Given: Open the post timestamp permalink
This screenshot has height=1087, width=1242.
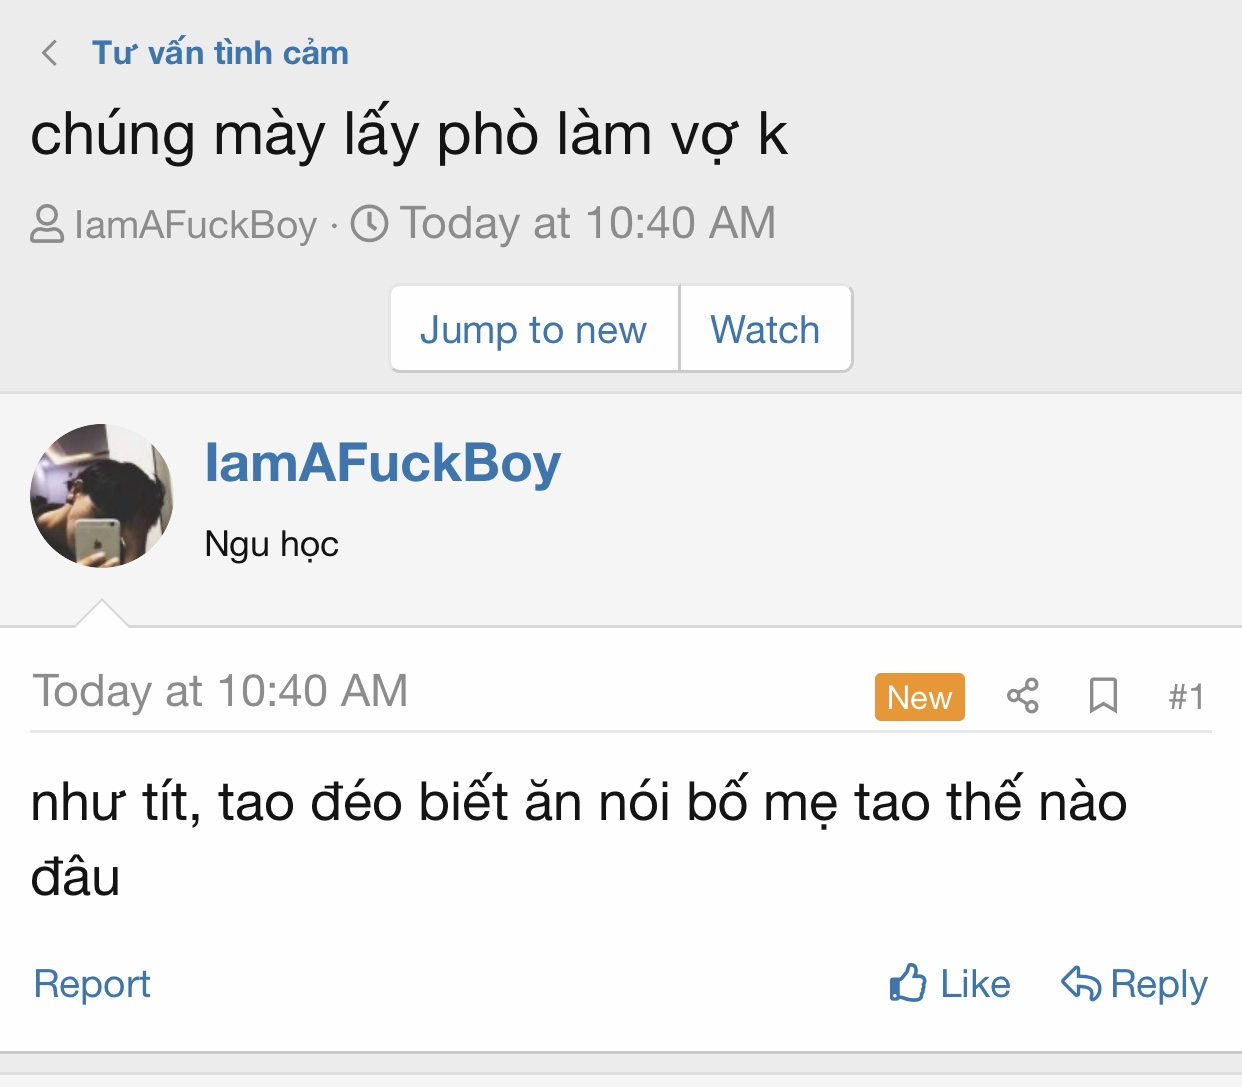Looking at the screenshot, I should tap(220, 691).
